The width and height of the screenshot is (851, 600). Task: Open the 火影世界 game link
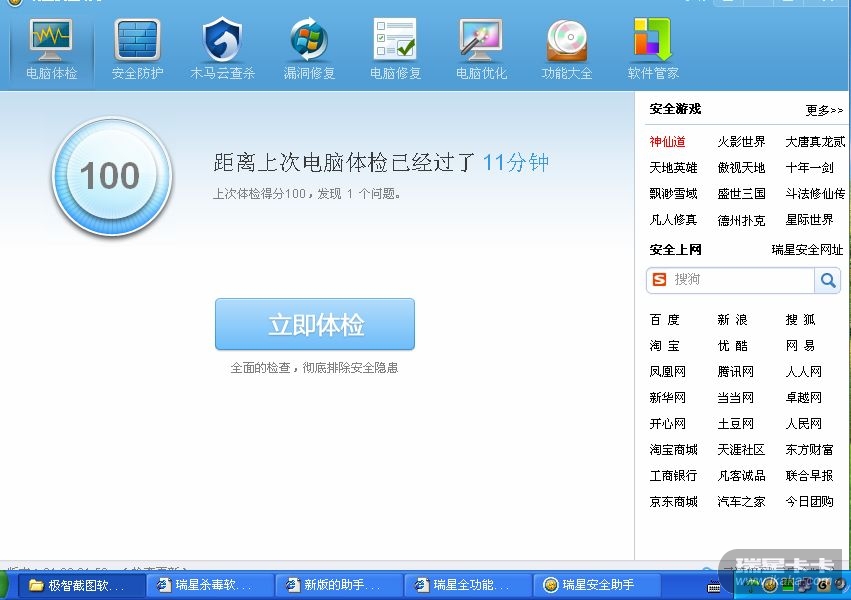(x=741, y=142)
